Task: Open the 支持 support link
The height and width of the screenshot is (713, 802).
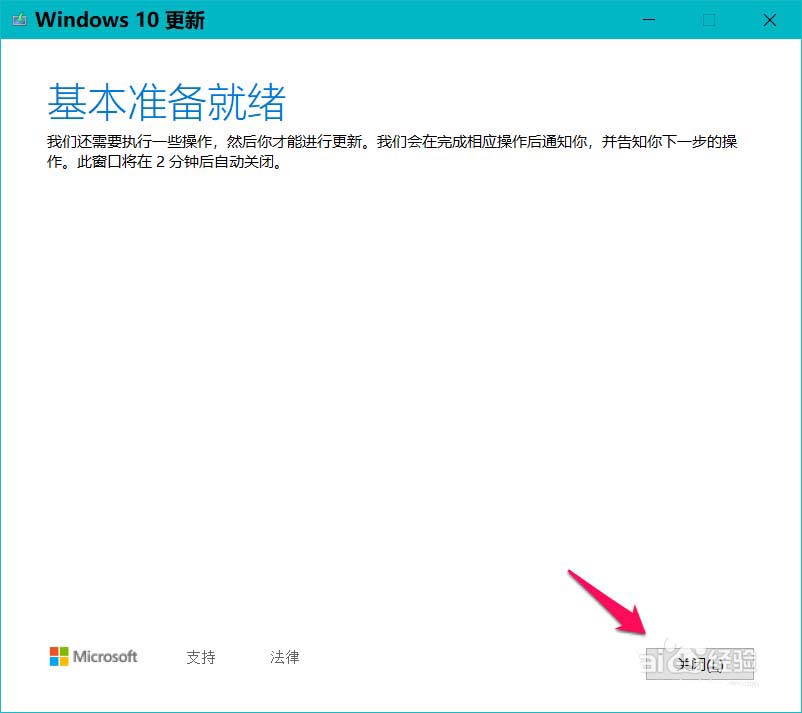Action: tap(201, 657)
